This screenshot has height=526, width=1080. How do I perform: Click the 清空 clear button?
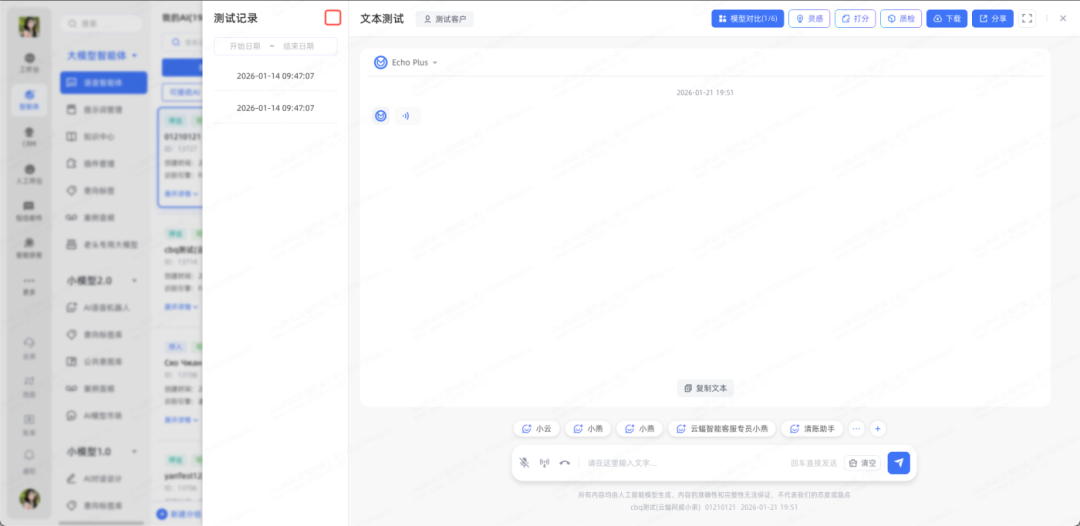pyautogui.click(x=861, y=463)
